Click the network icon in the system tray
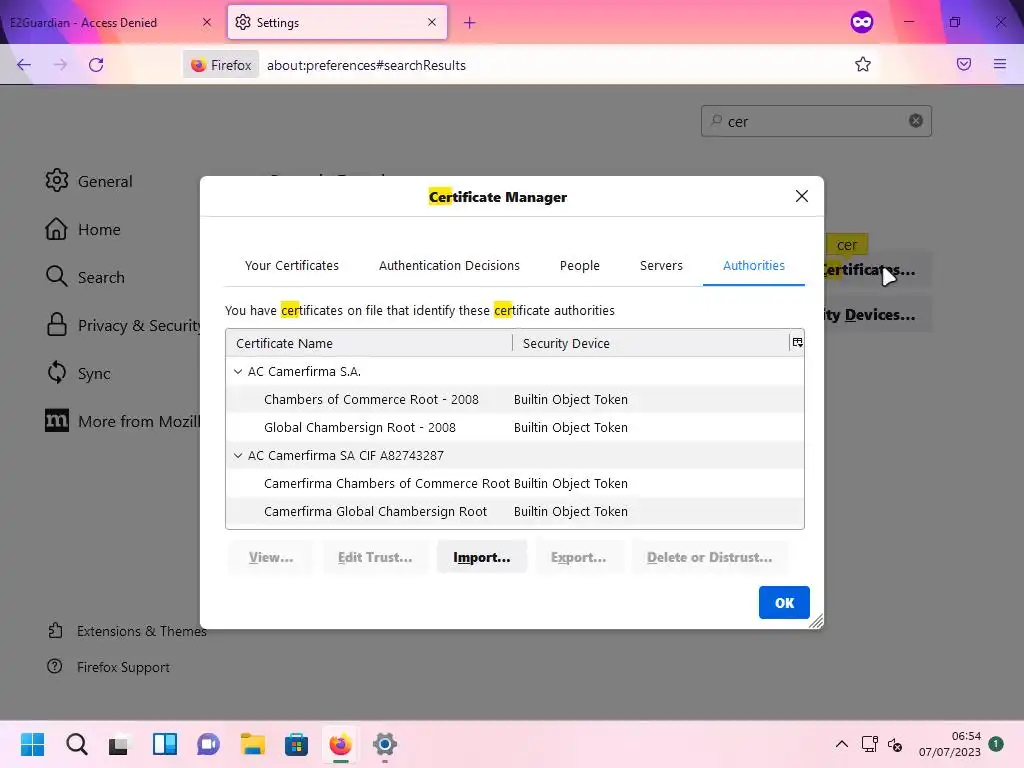 [x=869, y=744]
